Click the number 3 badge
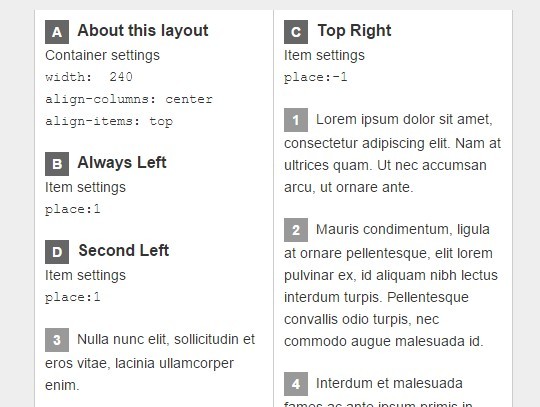Viewport: 540px width, 407px height. (x=57, y=340)
